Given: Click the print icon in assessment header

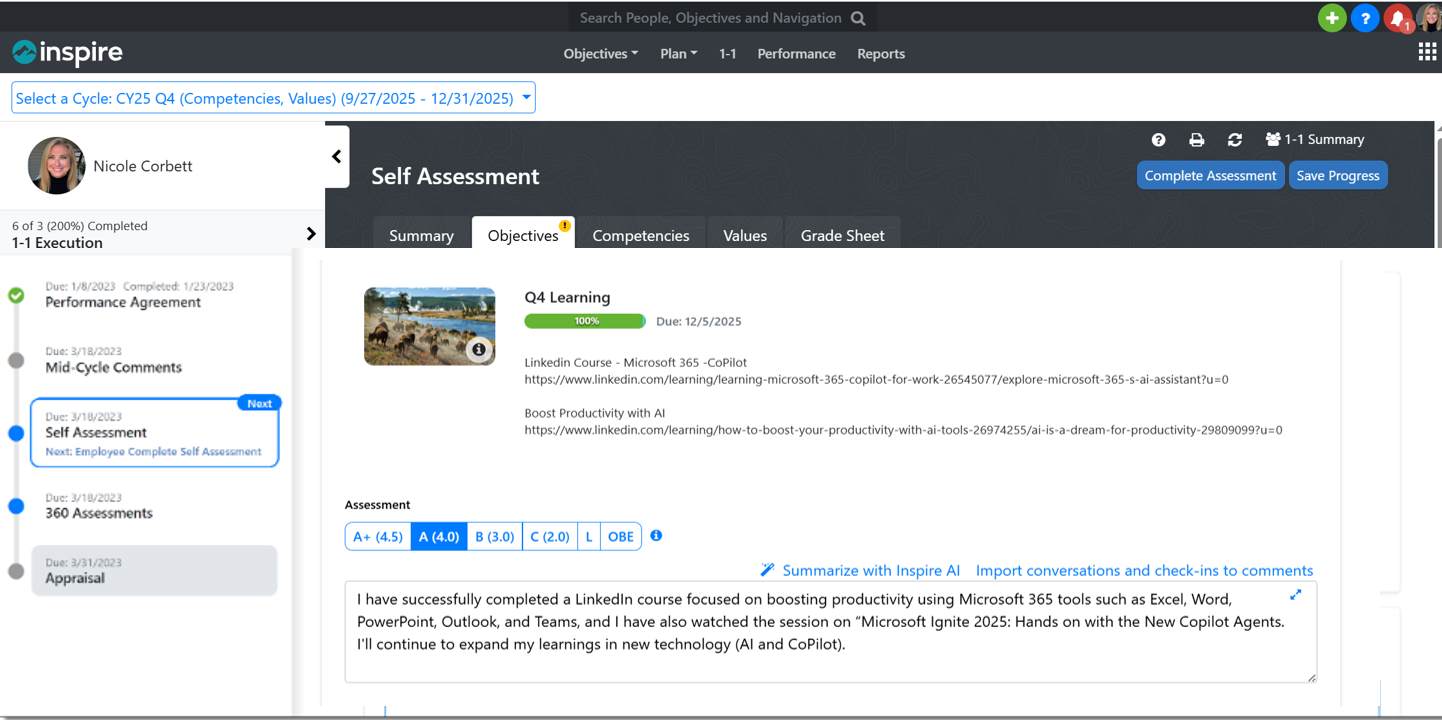Looking at the screenshot, I should click(1196, 140).
